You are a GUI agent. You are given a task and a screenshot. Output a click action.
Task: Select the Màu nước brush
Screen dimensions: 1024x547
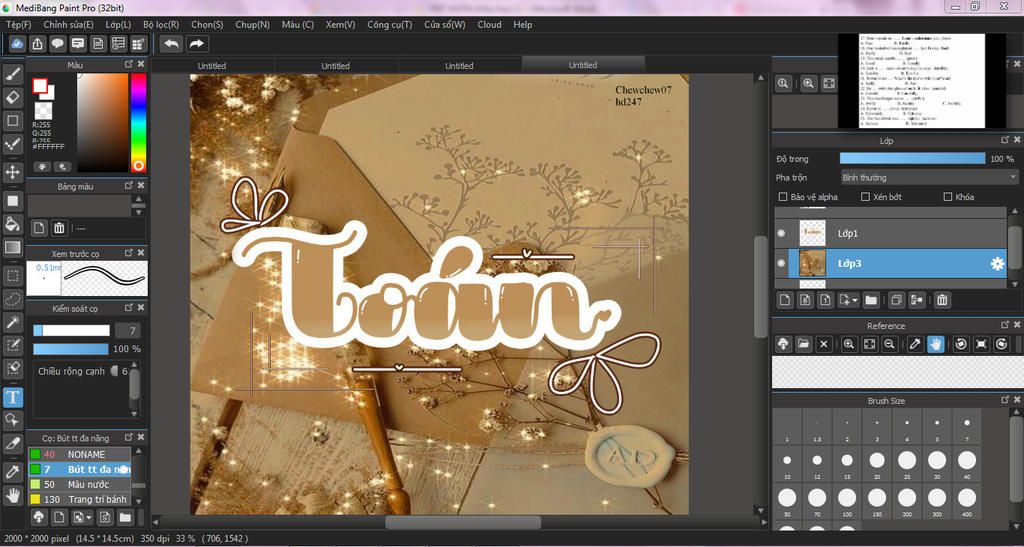click(79, 484)
